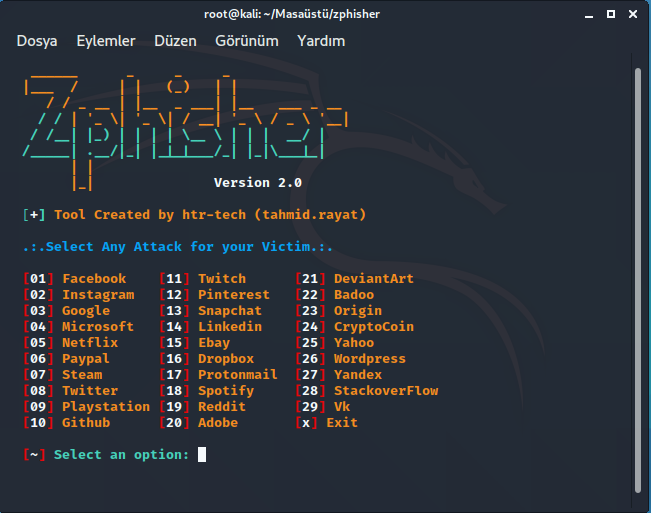Click the Github entry

86,423
